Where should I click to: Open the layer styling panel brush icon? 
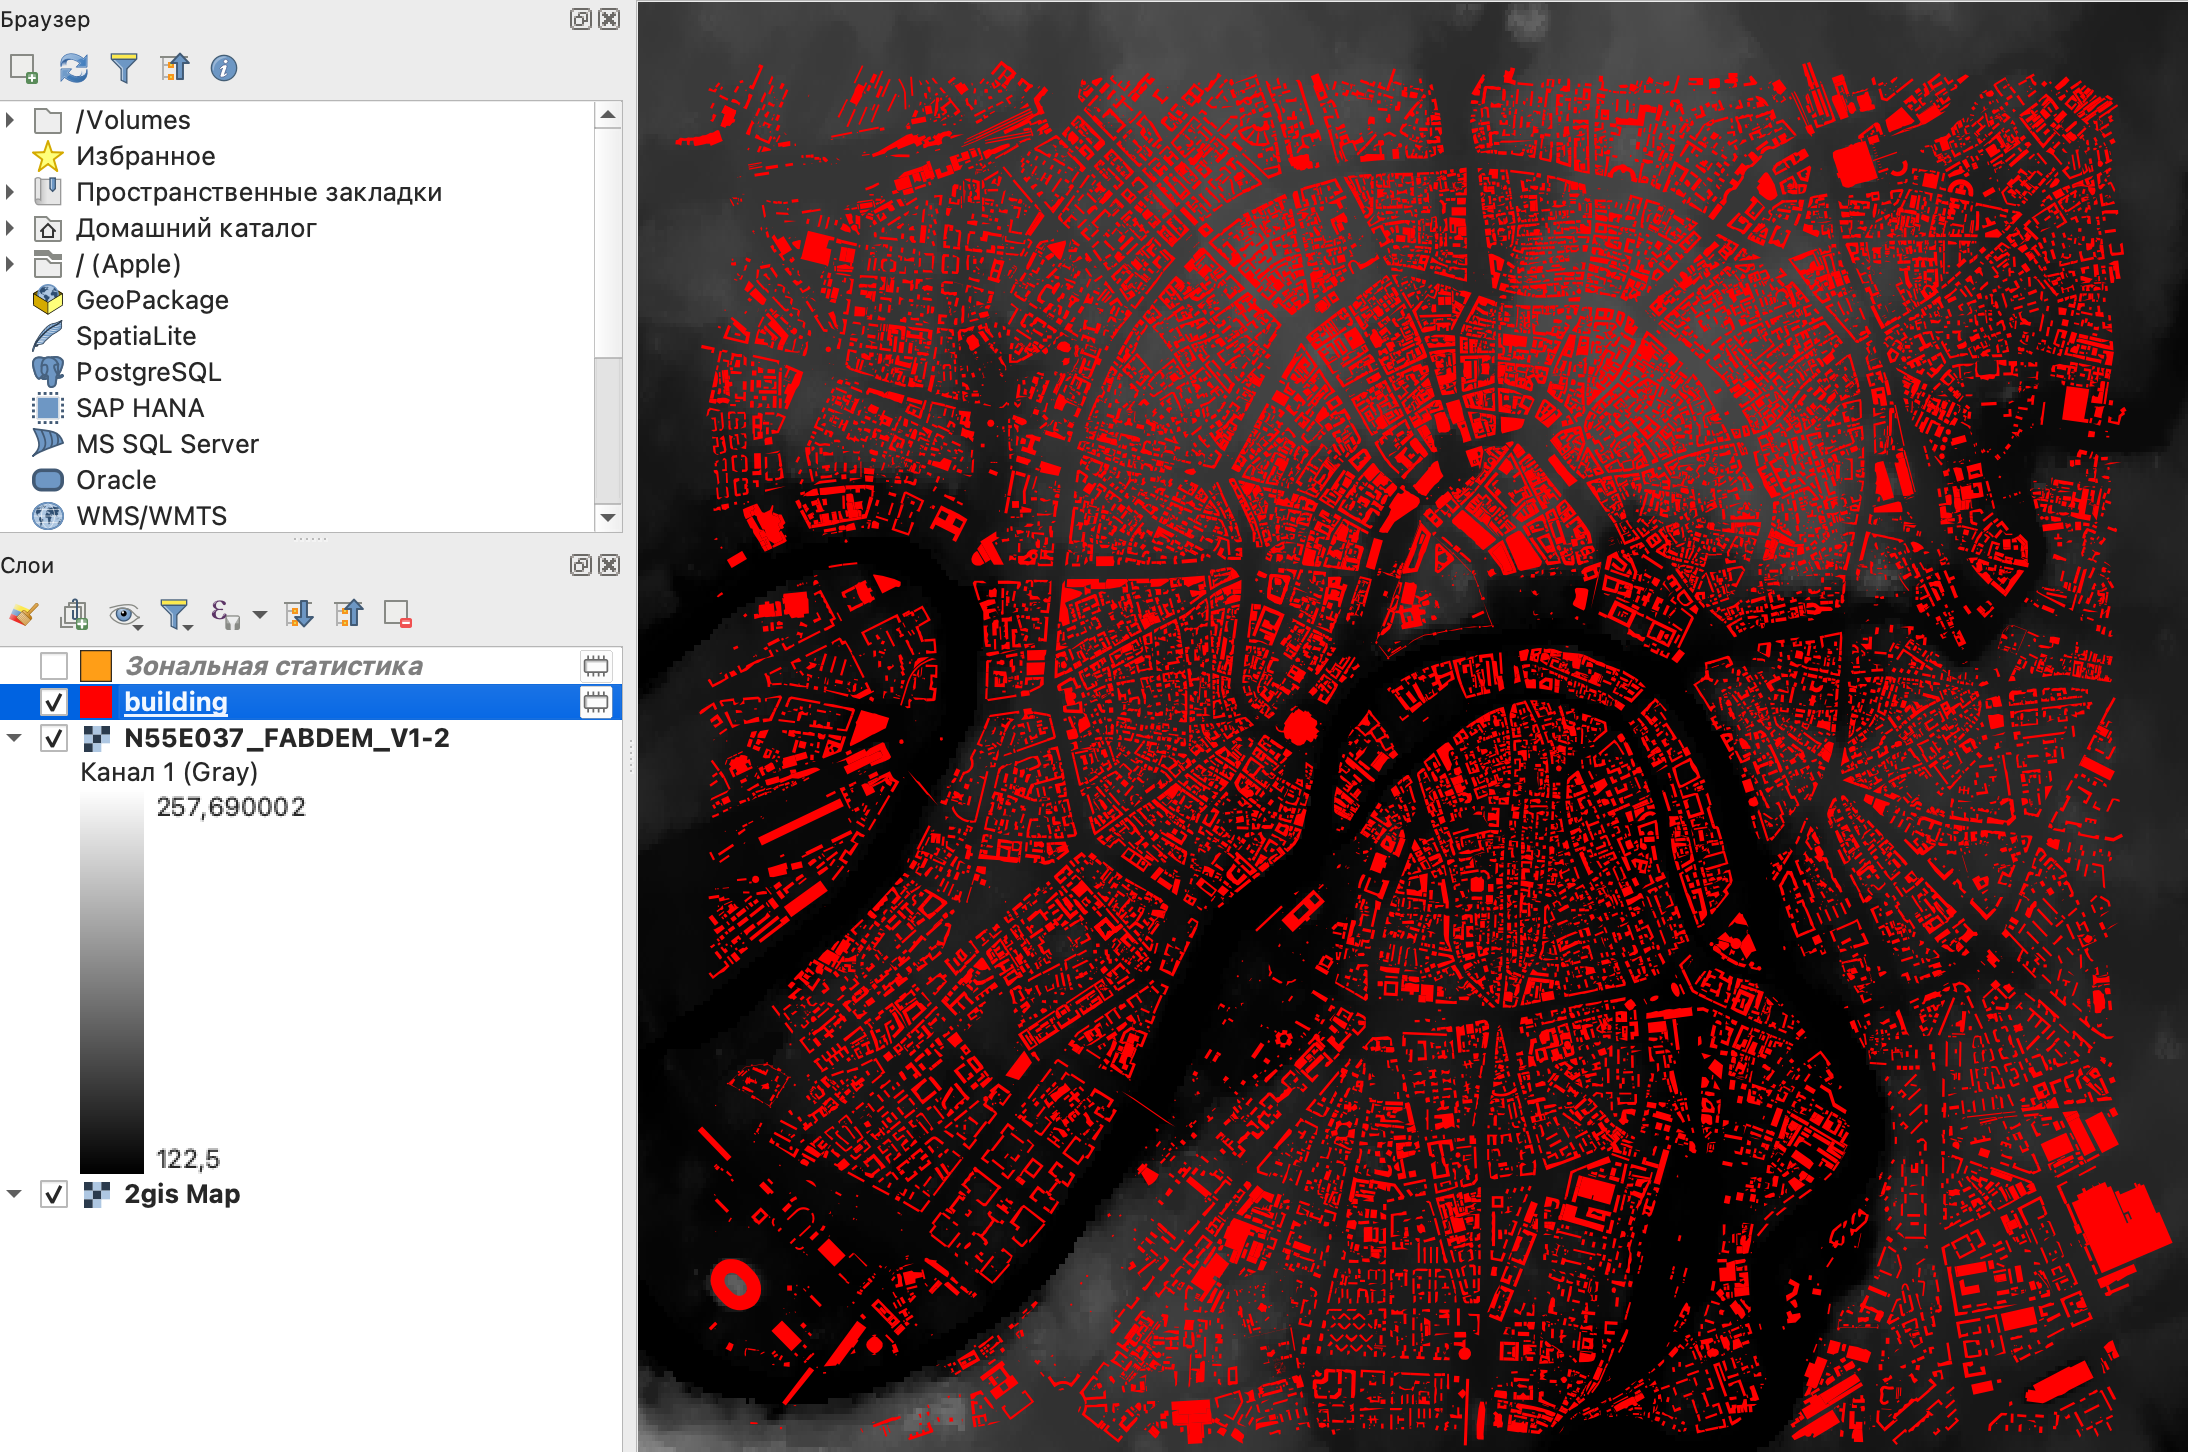point(24,614)
